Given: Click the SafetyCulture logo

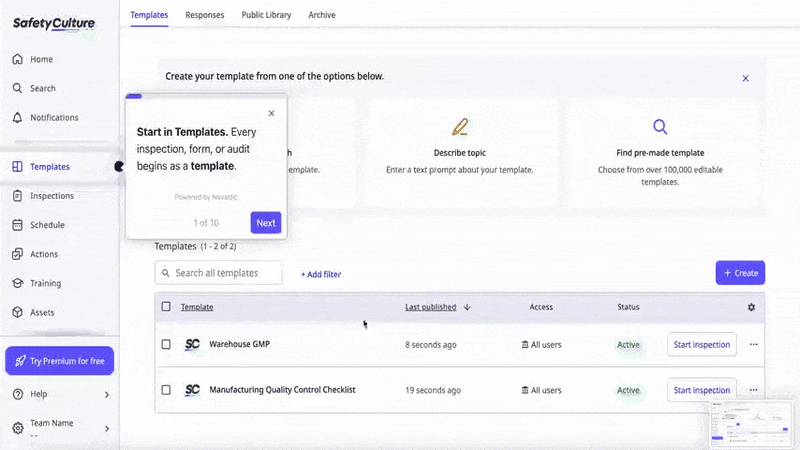Looking at the screenshot, I should (54, 23).
